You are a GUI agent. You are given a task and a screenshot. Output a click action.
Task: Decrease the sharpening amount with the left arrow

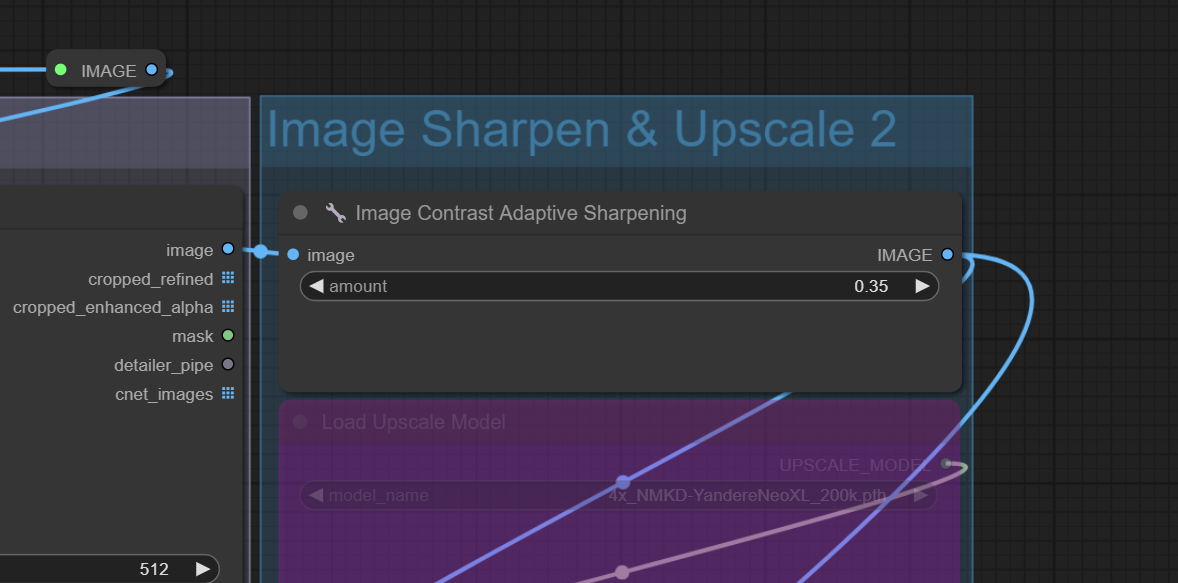[x=316, y=287]
